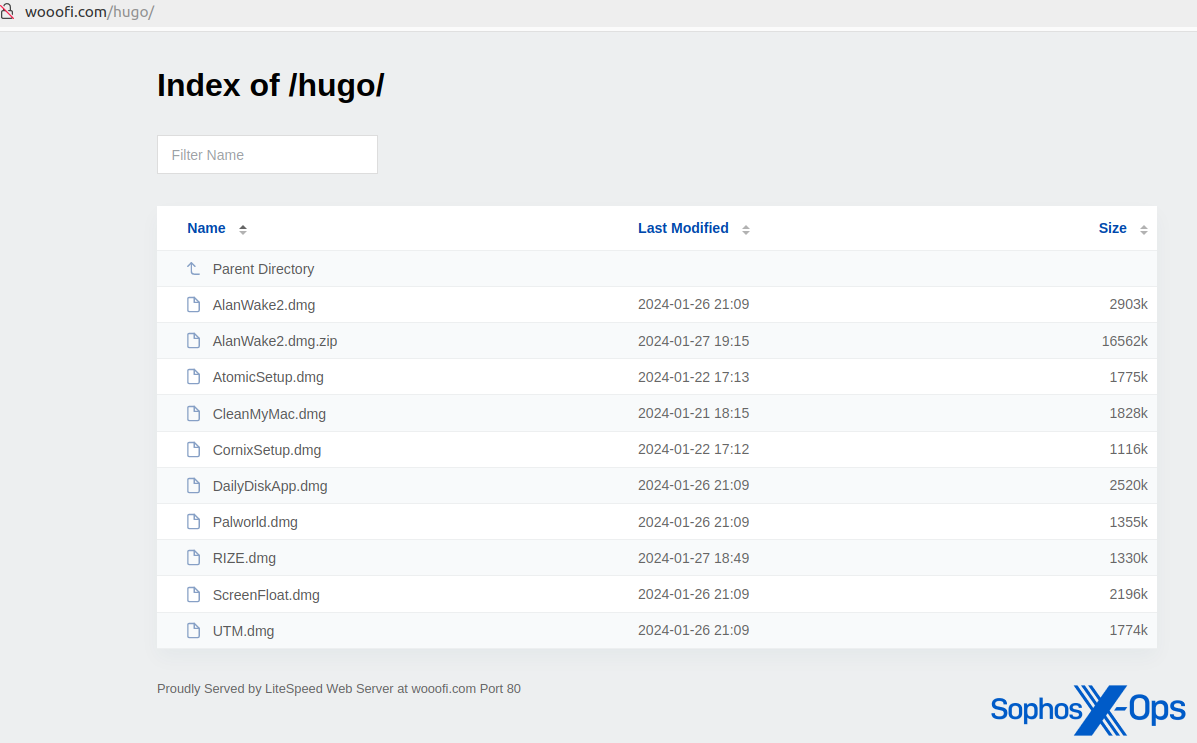The image size is (1197, 743).
Task: Open the ScreenFloat.dmg file link
Action: coord(266,595)
